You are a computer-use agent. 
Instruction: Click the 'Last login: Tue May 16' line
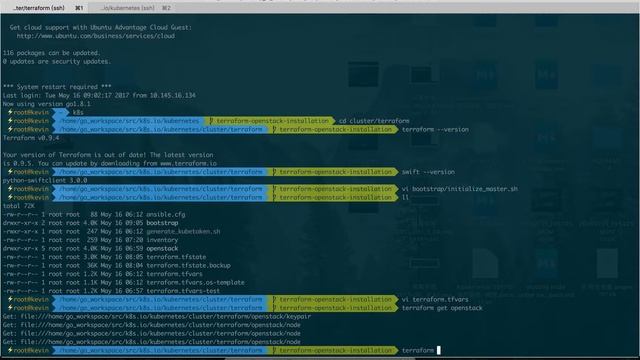click(x=99, y=96)
